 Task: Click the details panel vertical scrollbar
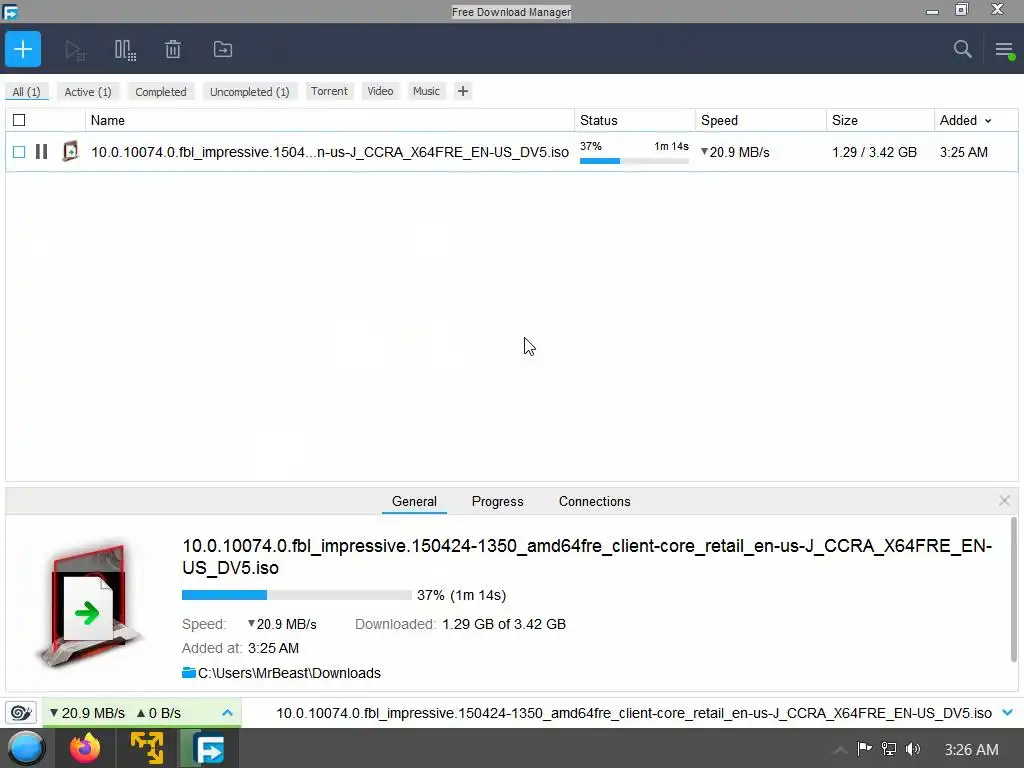pos(1014,588)
